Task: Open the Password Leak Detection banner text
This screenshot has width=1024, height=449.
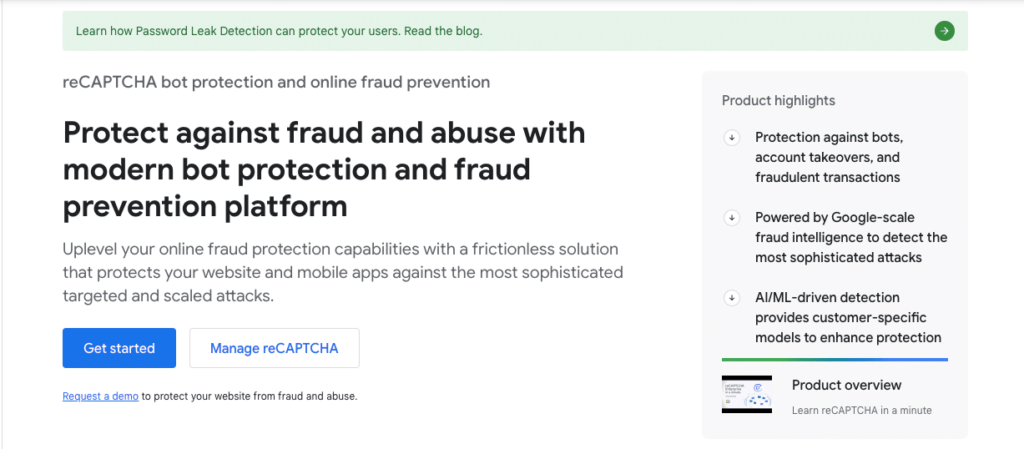Action: tap(279, 31)
